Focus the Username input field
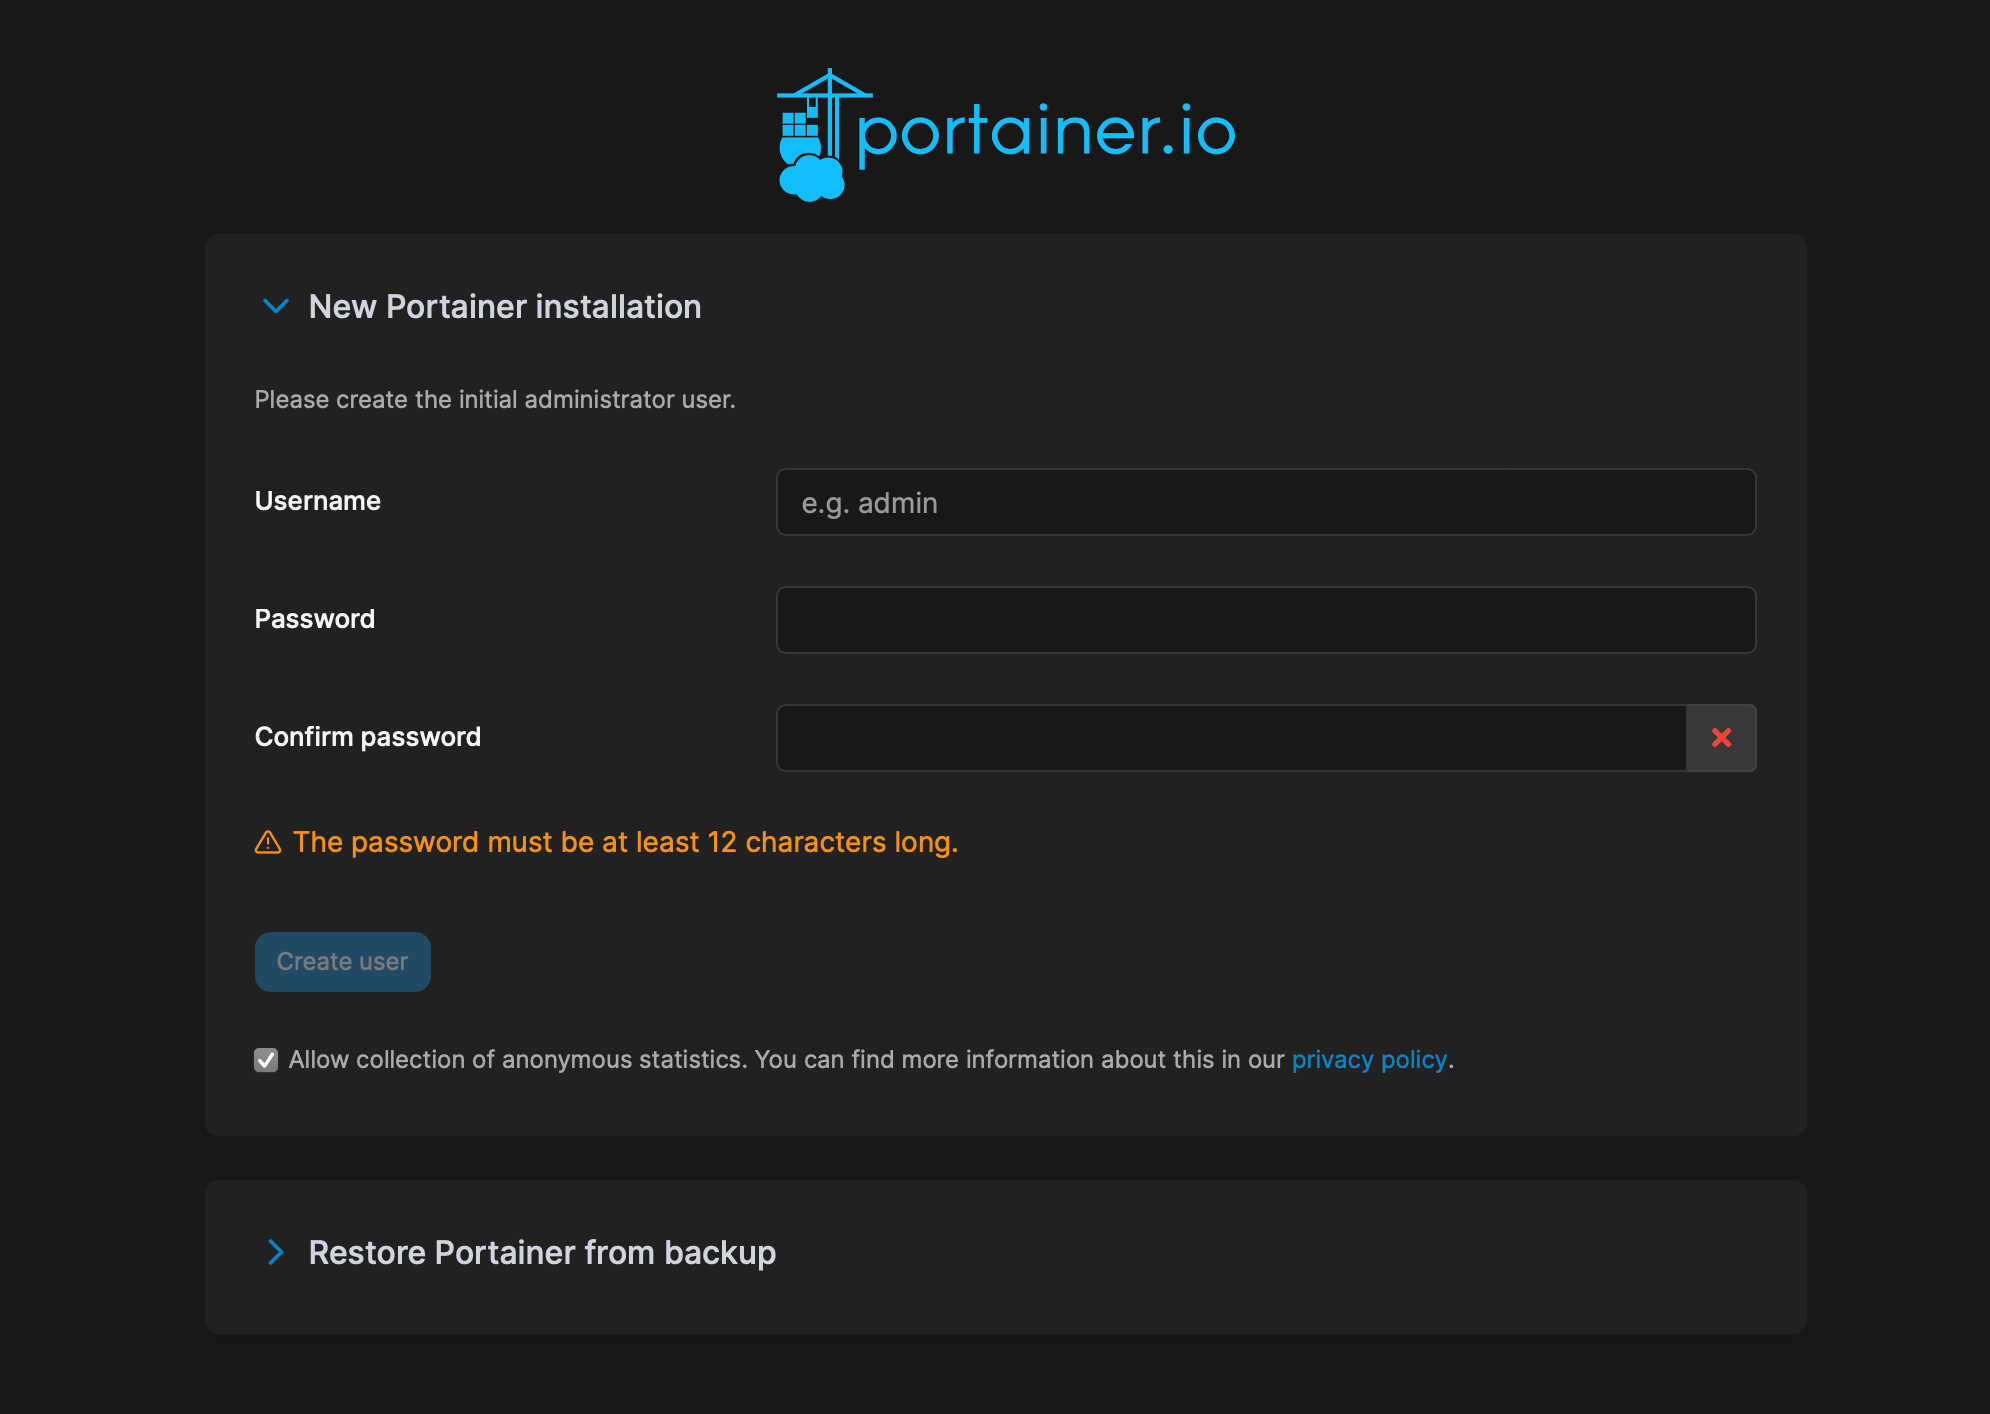The image size is (1990, 1414). pos(1265,502)
